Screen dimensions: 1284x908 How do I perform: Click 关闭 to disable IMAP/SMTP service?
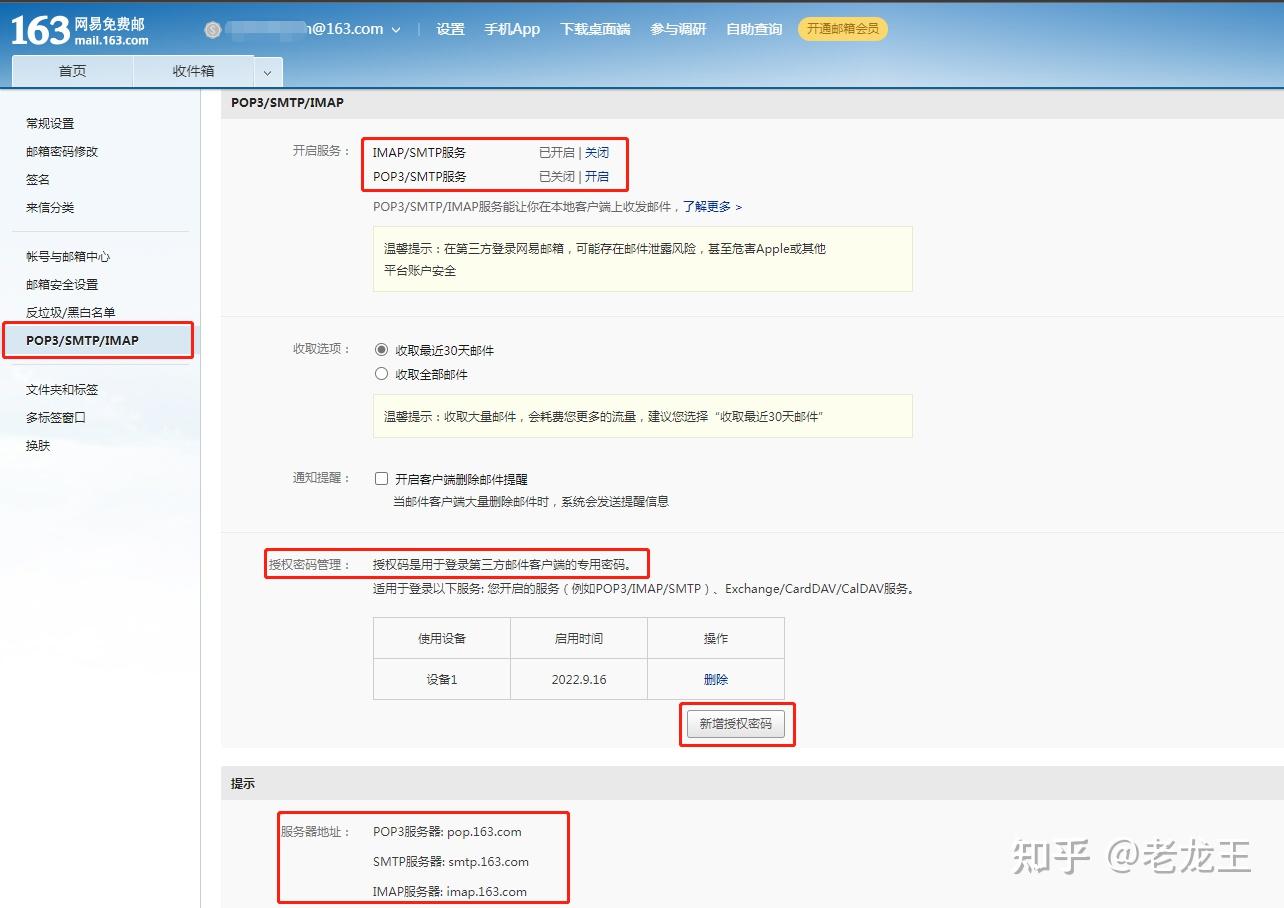pos(597,152)
